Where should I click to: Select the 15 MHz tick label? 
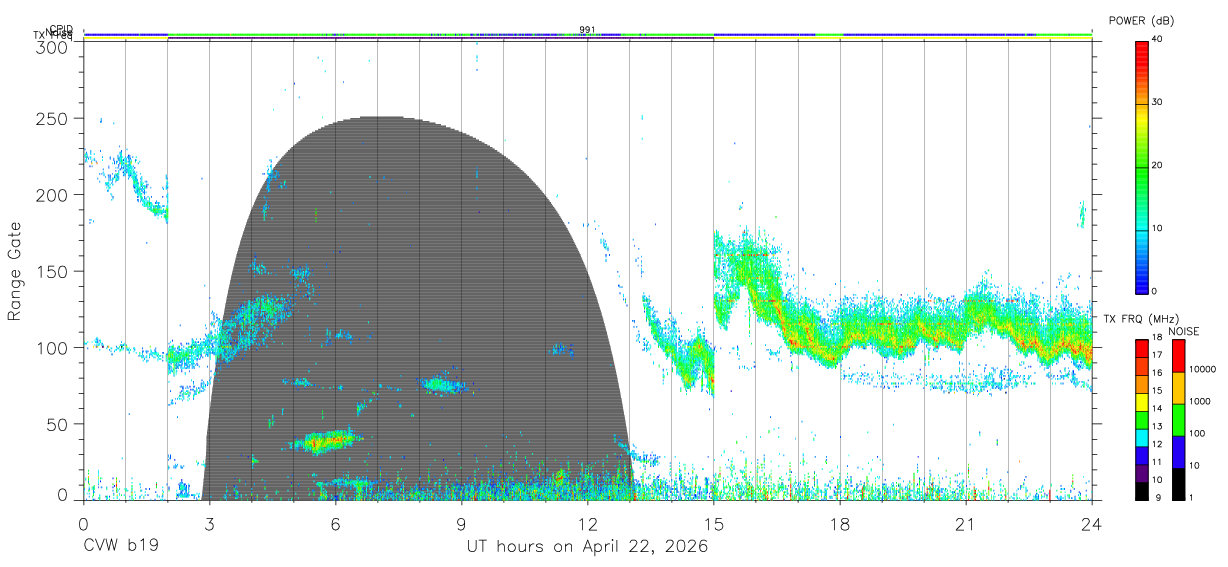[1156, 391]
